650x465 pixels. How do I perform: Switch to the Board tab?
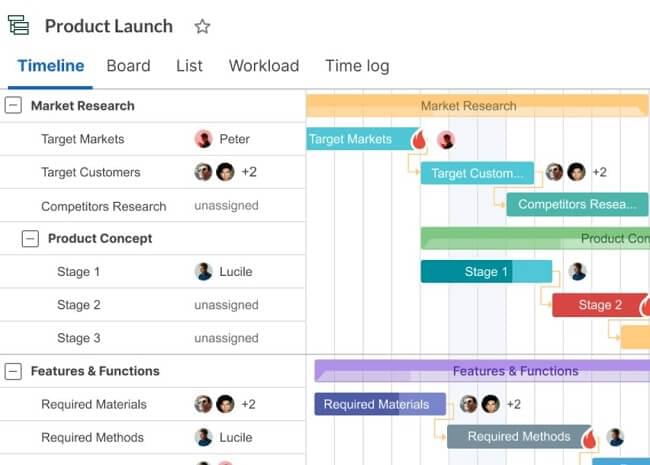[128, 66]
